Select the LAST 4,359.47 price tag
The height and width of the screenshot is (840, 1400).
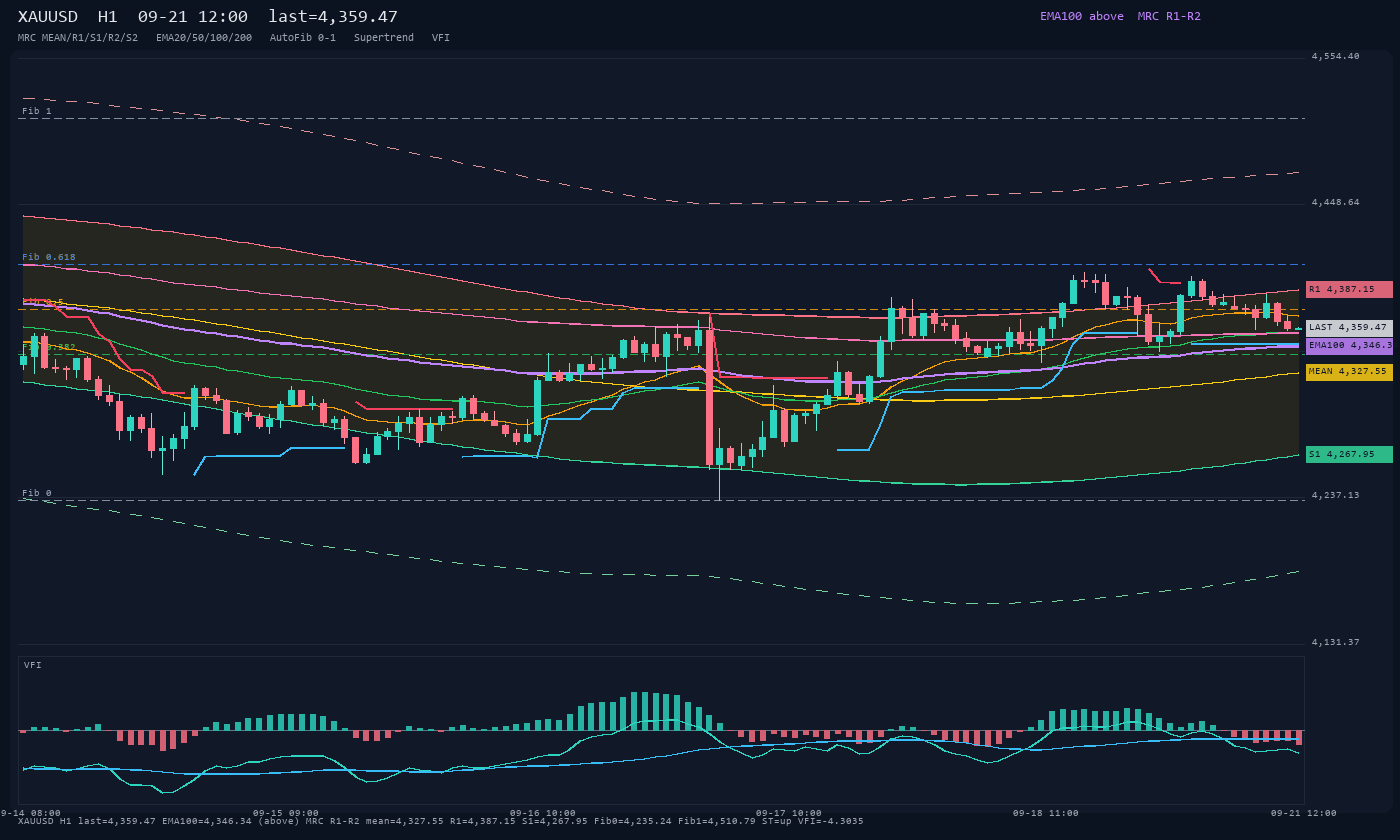tap(1349, 327)
